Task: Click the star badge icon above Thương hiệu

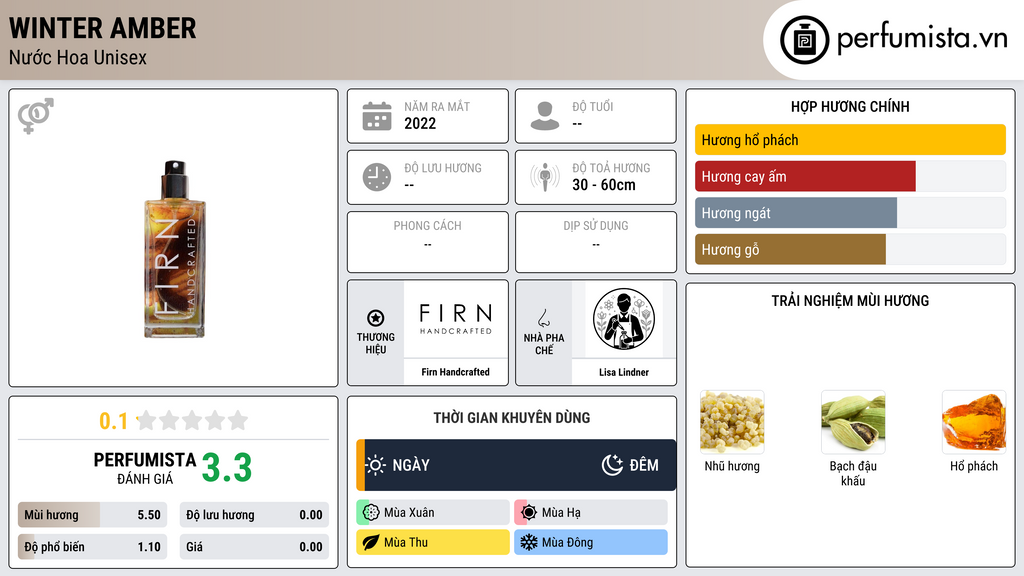Action: (x=376, y=318)
